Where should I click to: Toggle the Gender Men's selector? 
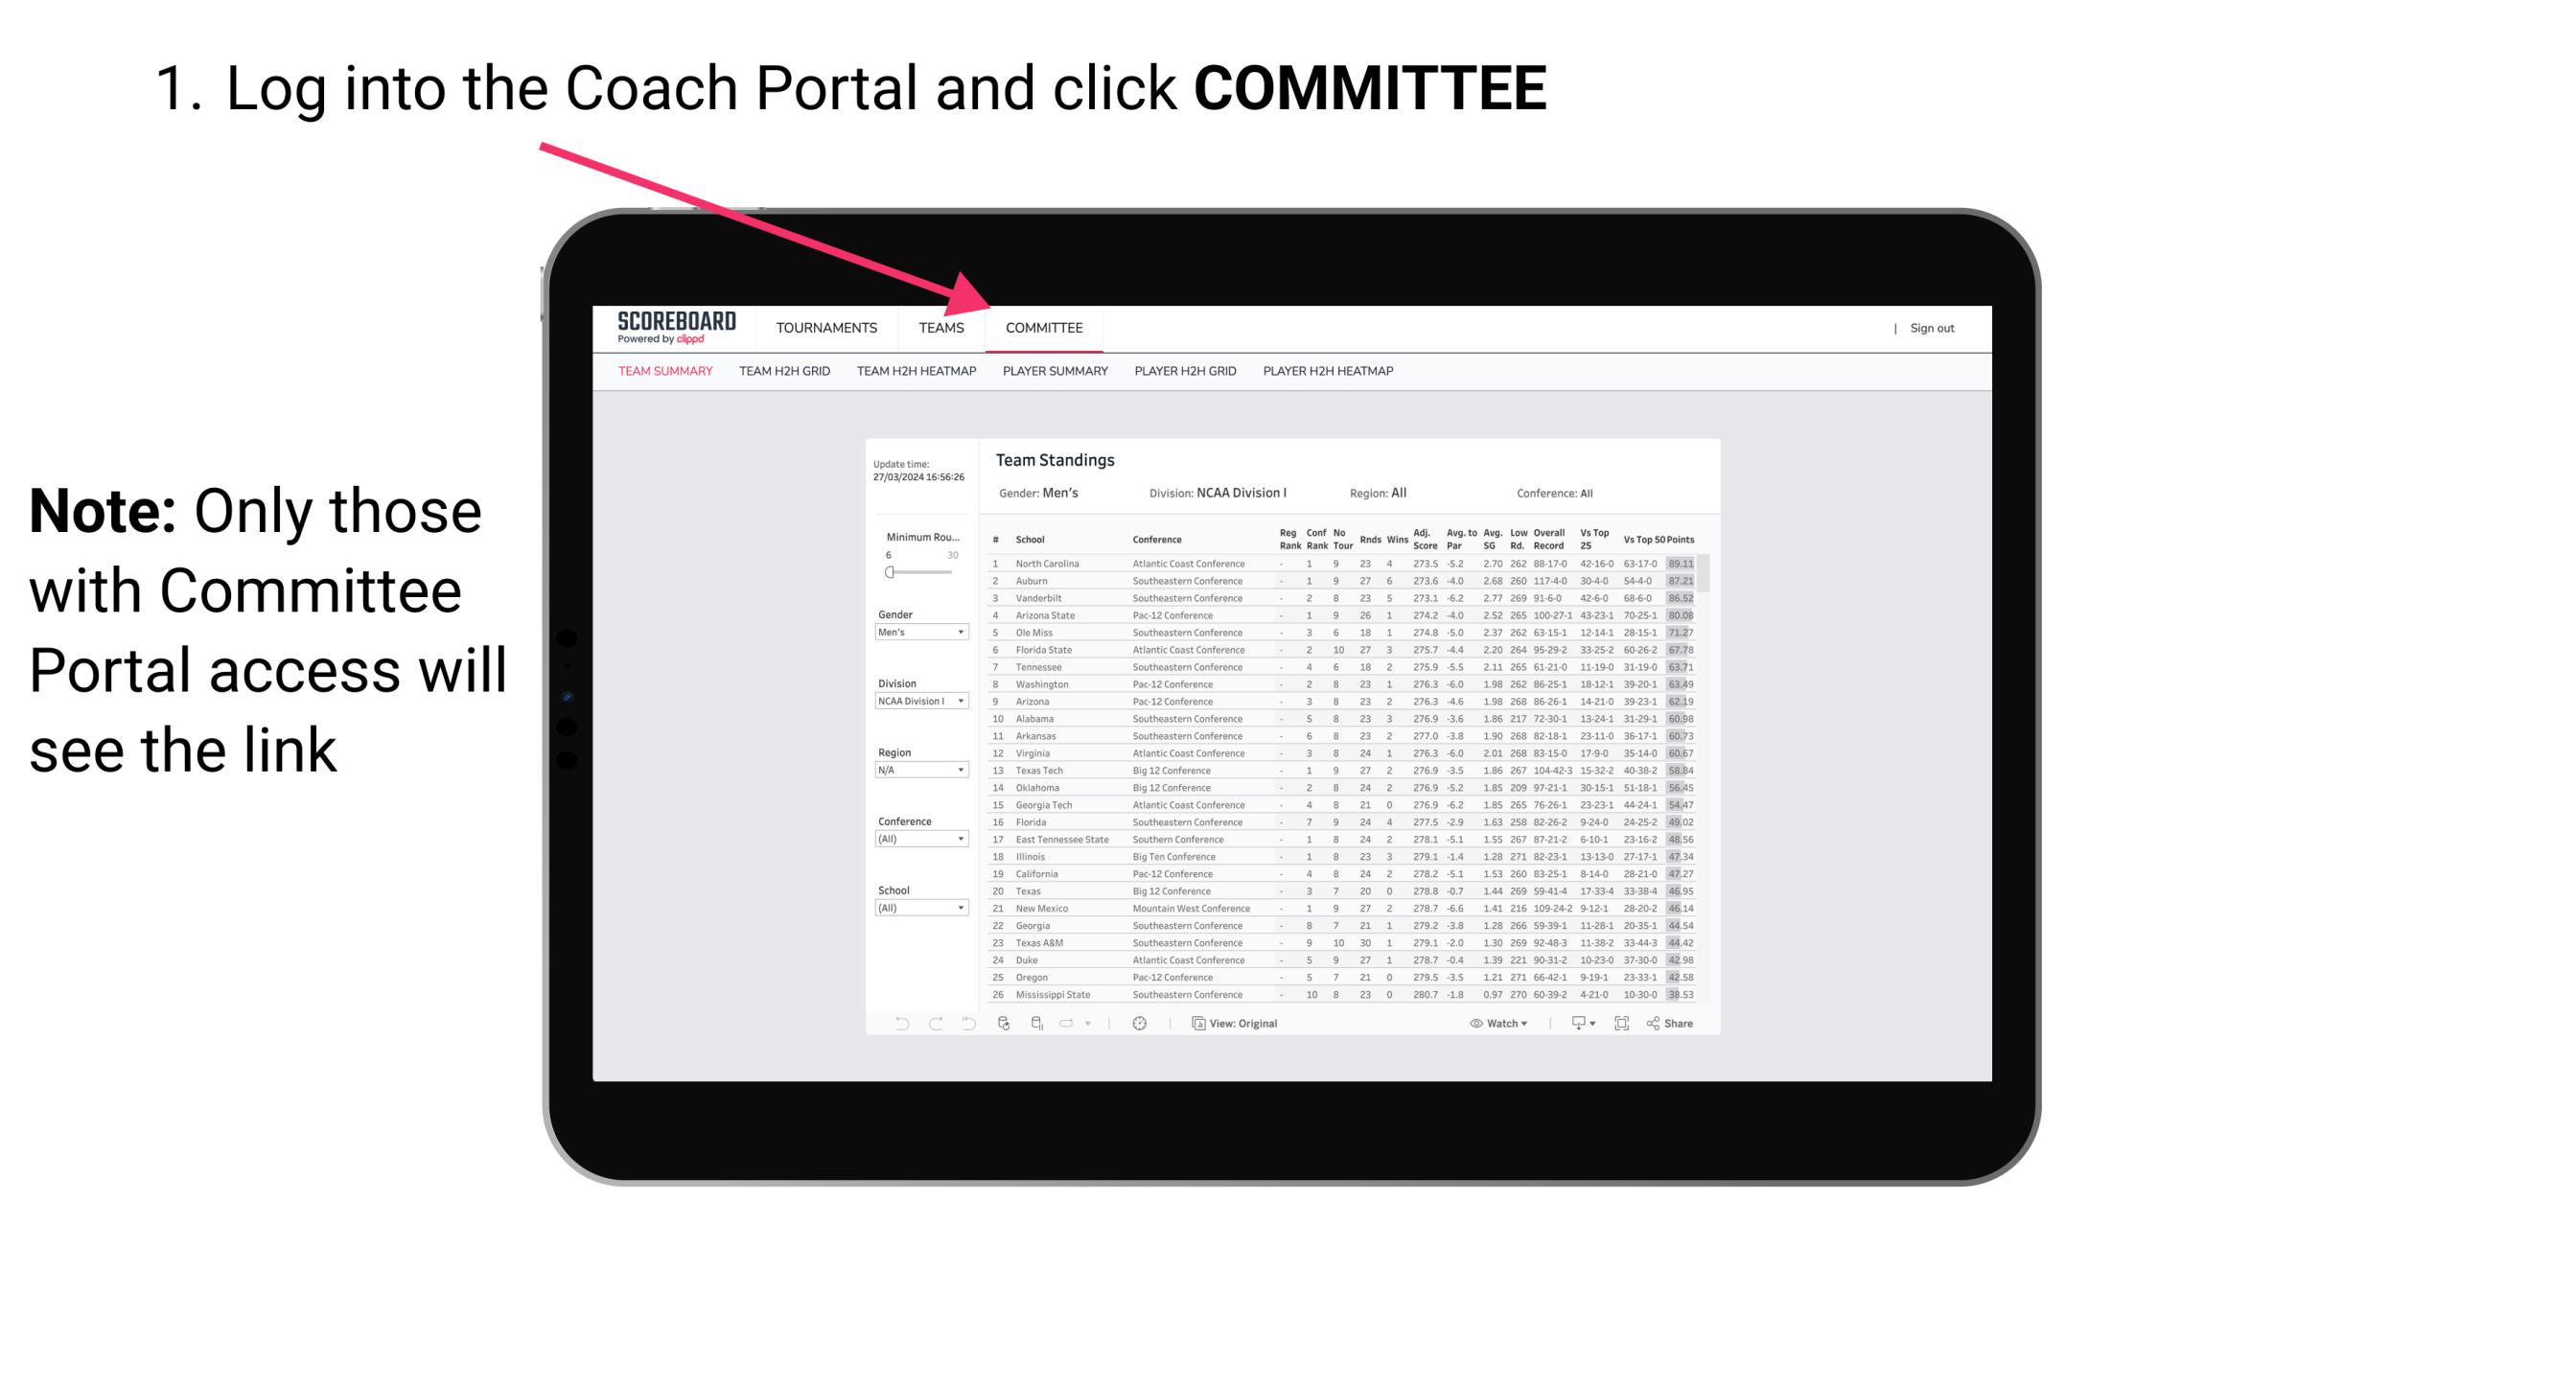[922, 632]
